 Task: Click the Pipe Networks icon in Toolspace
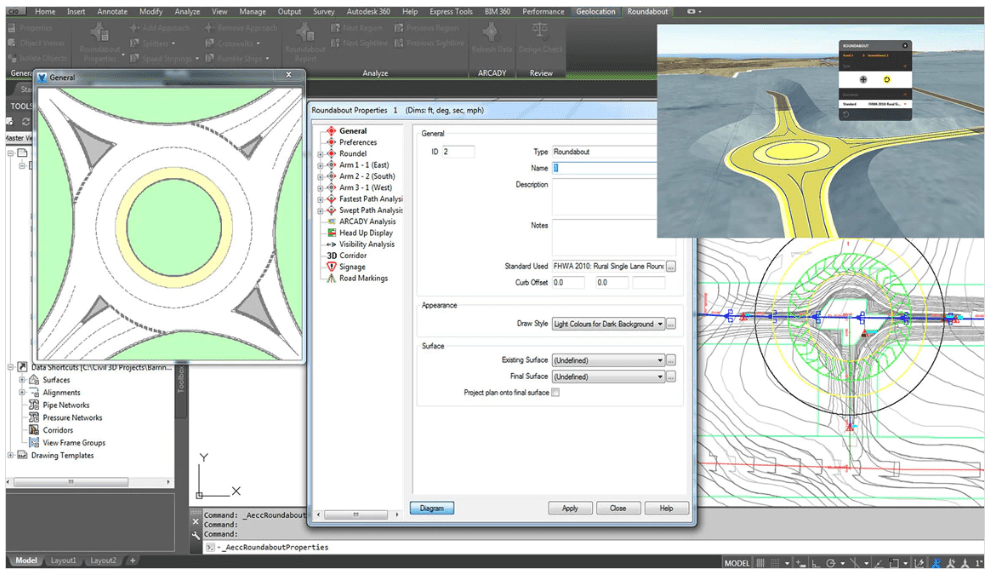(34, 405)
